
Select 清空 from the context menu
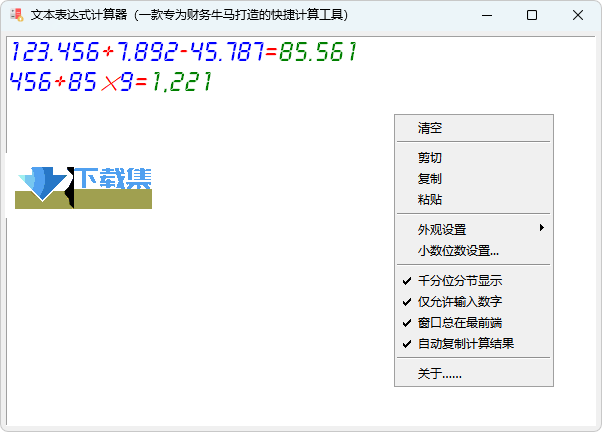point(430,128)
